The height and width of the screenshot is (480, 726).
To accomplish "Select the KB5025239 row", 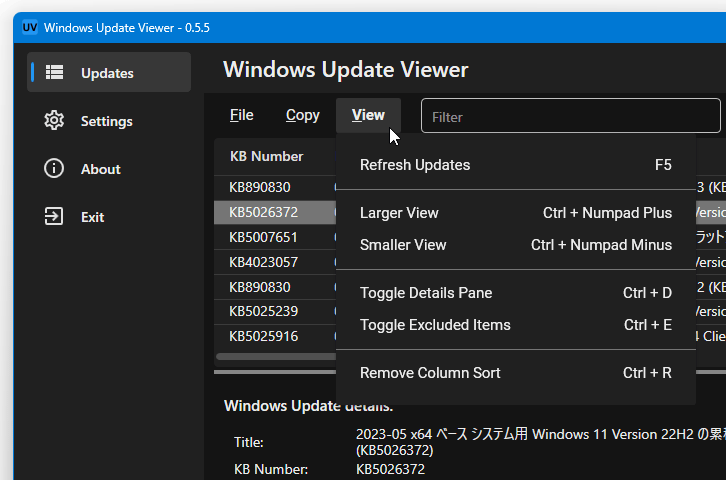I will (x=275, y=312).
